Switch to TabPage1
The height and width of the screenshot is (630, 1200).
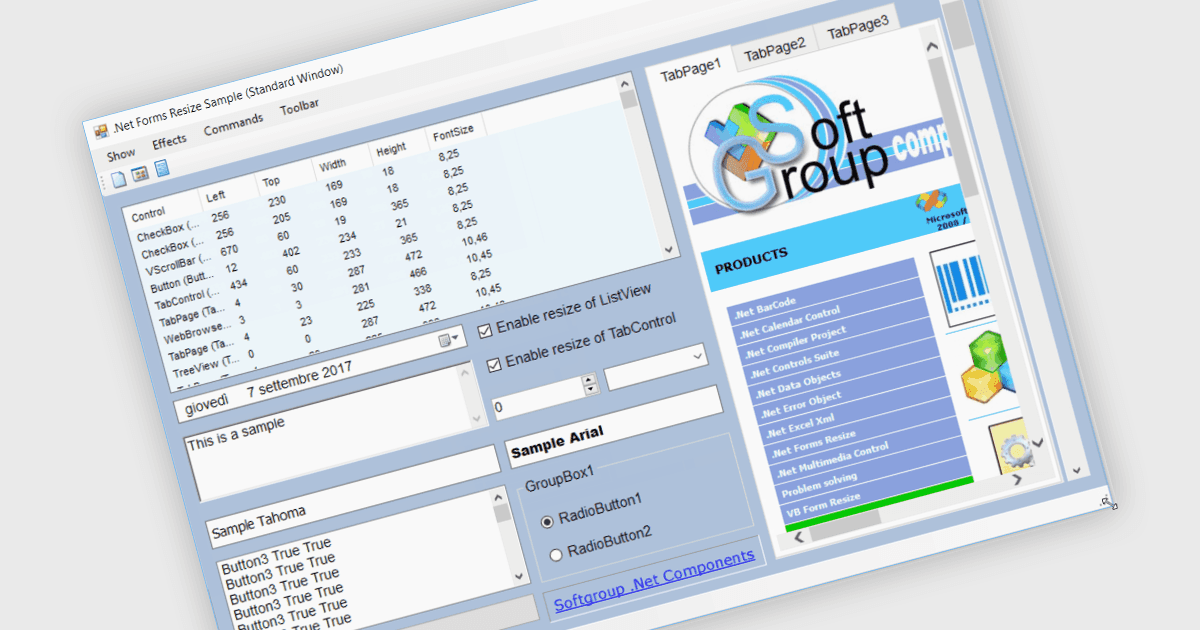(689, 68)
